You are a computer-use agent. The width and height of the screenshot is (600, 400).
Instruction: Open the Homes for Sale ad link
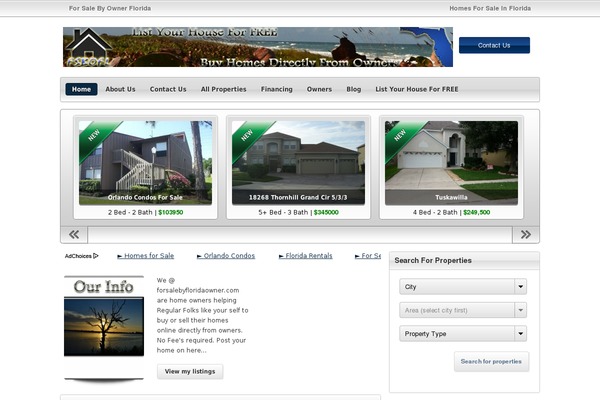[145, 256]
